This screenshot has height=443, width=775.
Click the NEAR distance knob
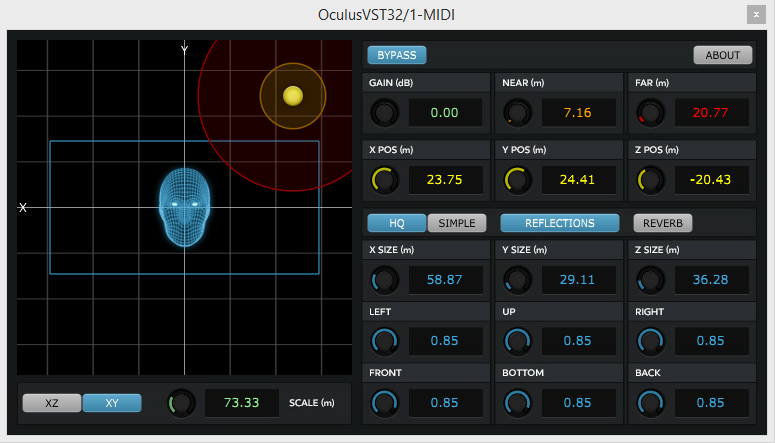pos(517,113)
